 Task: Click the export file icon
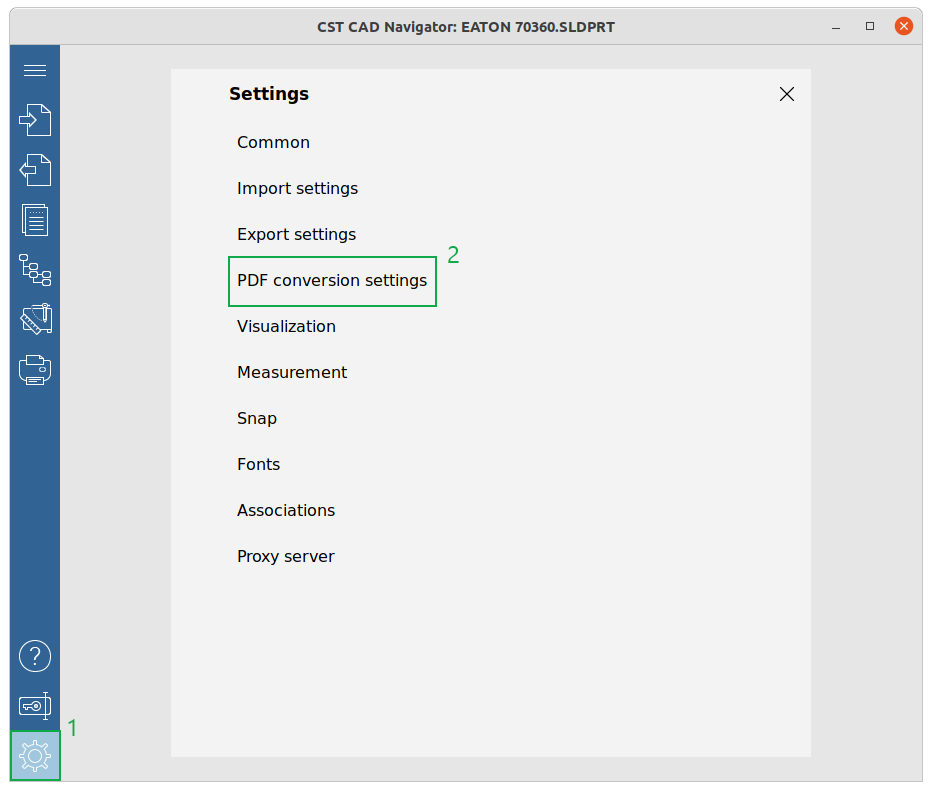point(35,170)
